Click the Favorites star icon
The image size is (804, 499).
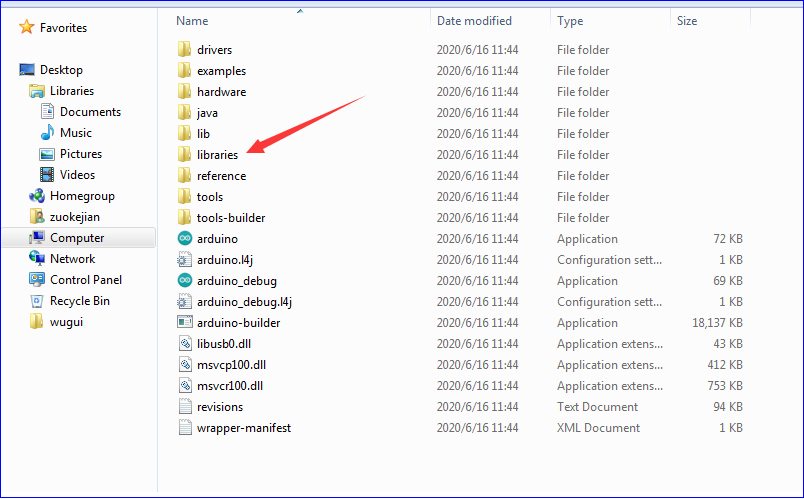[x=26, y=27]
